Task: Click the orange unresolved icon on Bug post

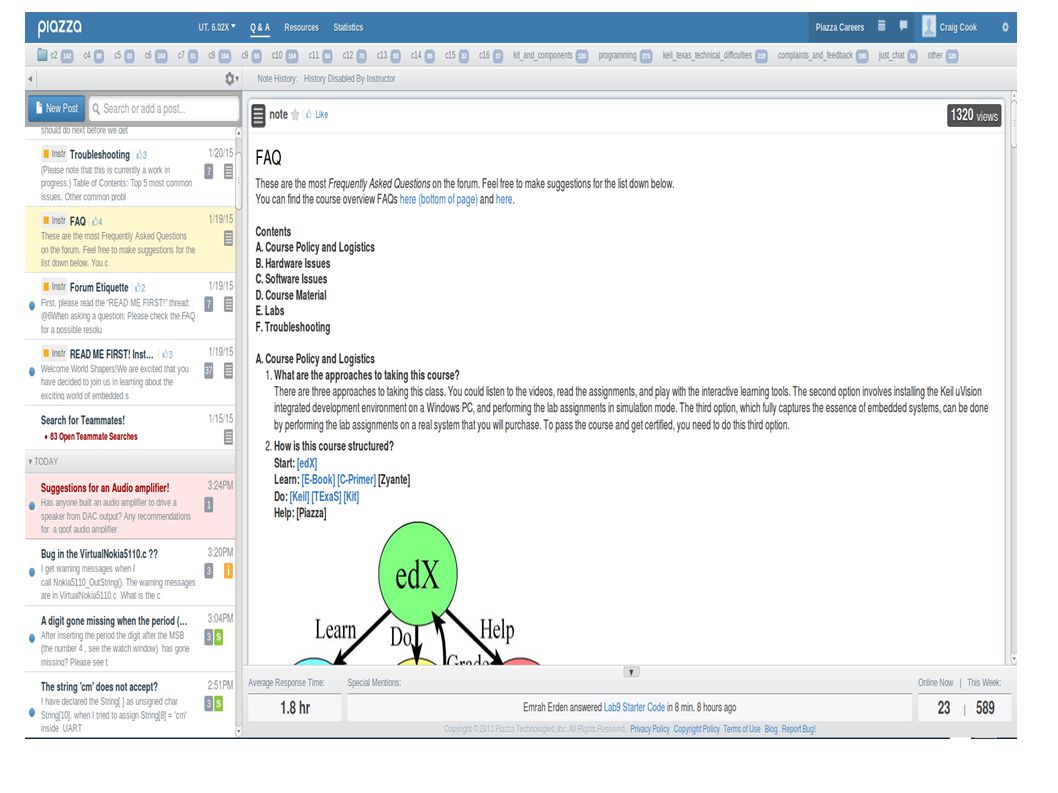Action: 228,571
